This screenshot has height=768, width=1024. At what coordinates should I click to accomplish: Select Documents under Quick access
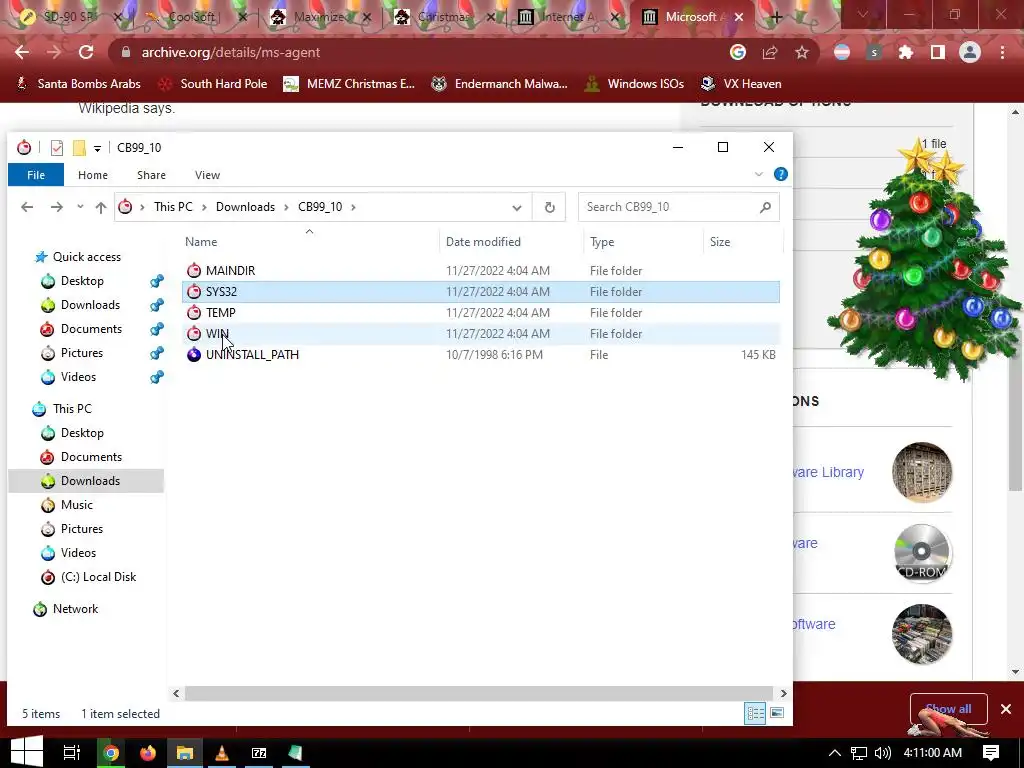click(x=91, y=328)
